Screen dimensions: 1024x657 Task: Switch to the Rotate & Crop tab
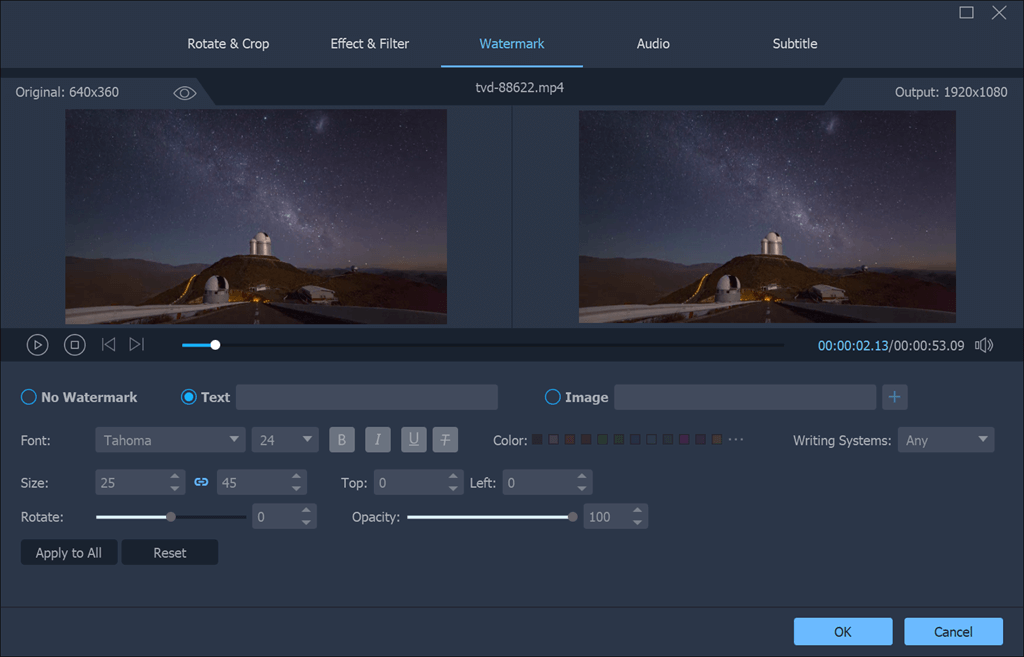coord(228,44)
